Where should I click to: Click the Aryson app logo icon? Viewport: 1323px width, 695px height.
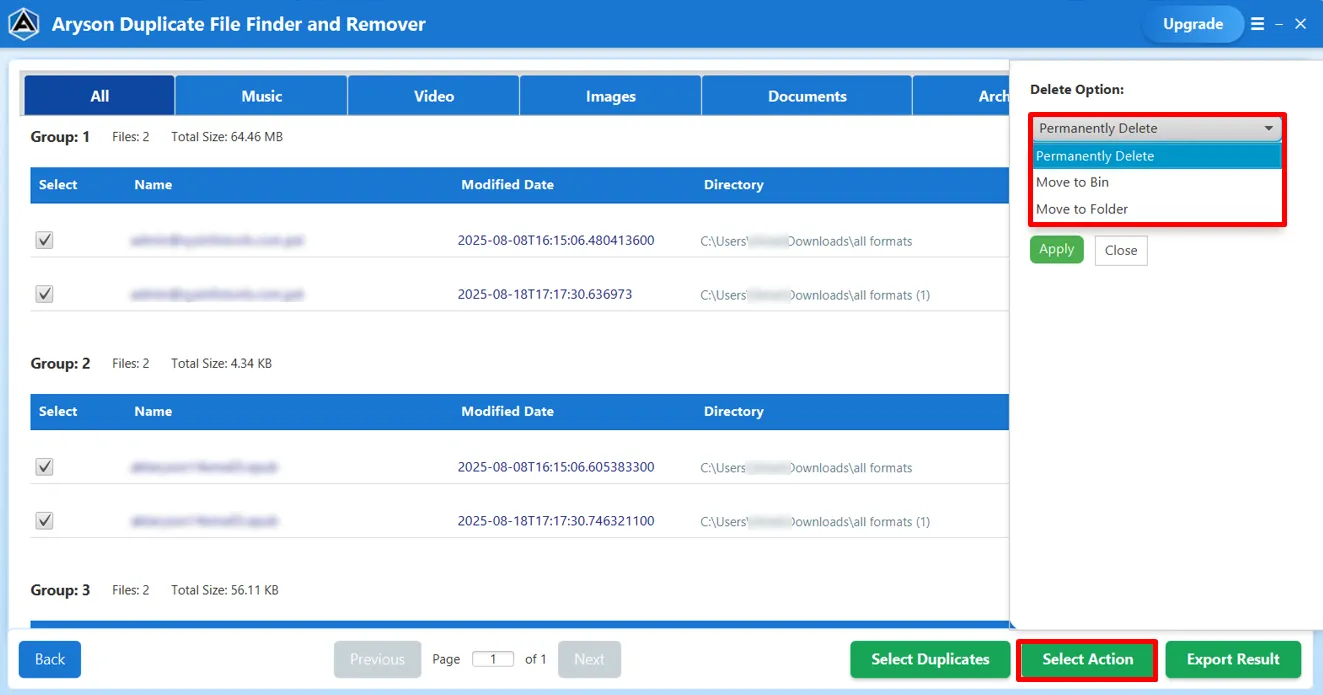[x=23, y=23]
